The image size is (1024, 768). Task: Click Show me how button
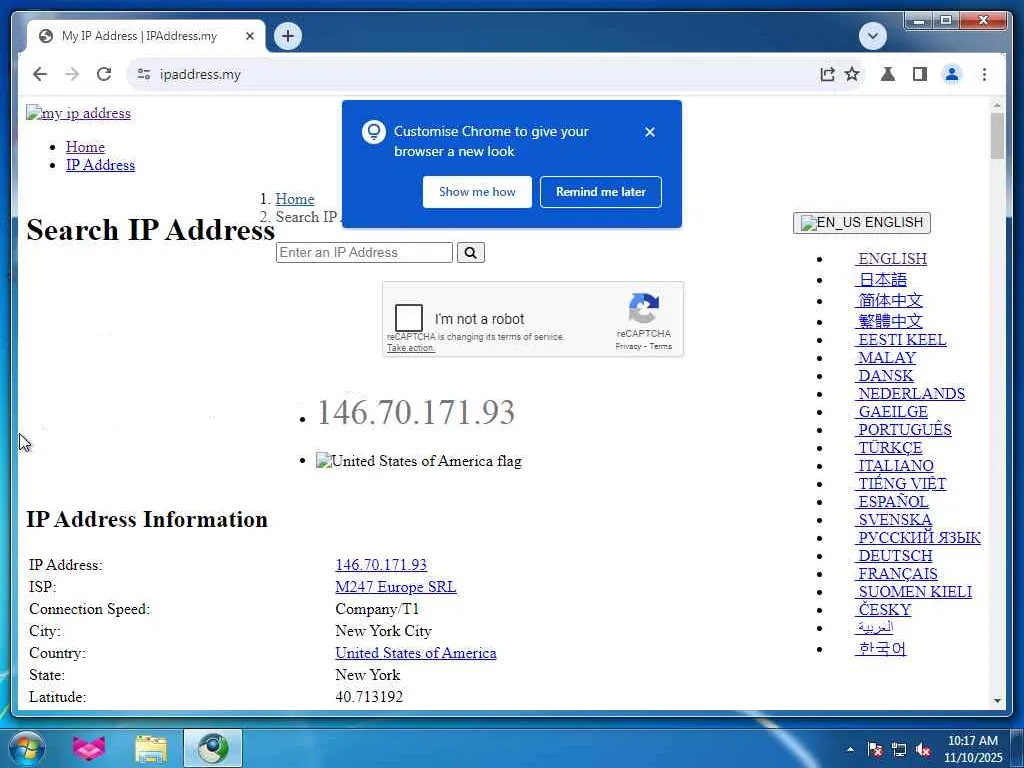pos(477,192)
